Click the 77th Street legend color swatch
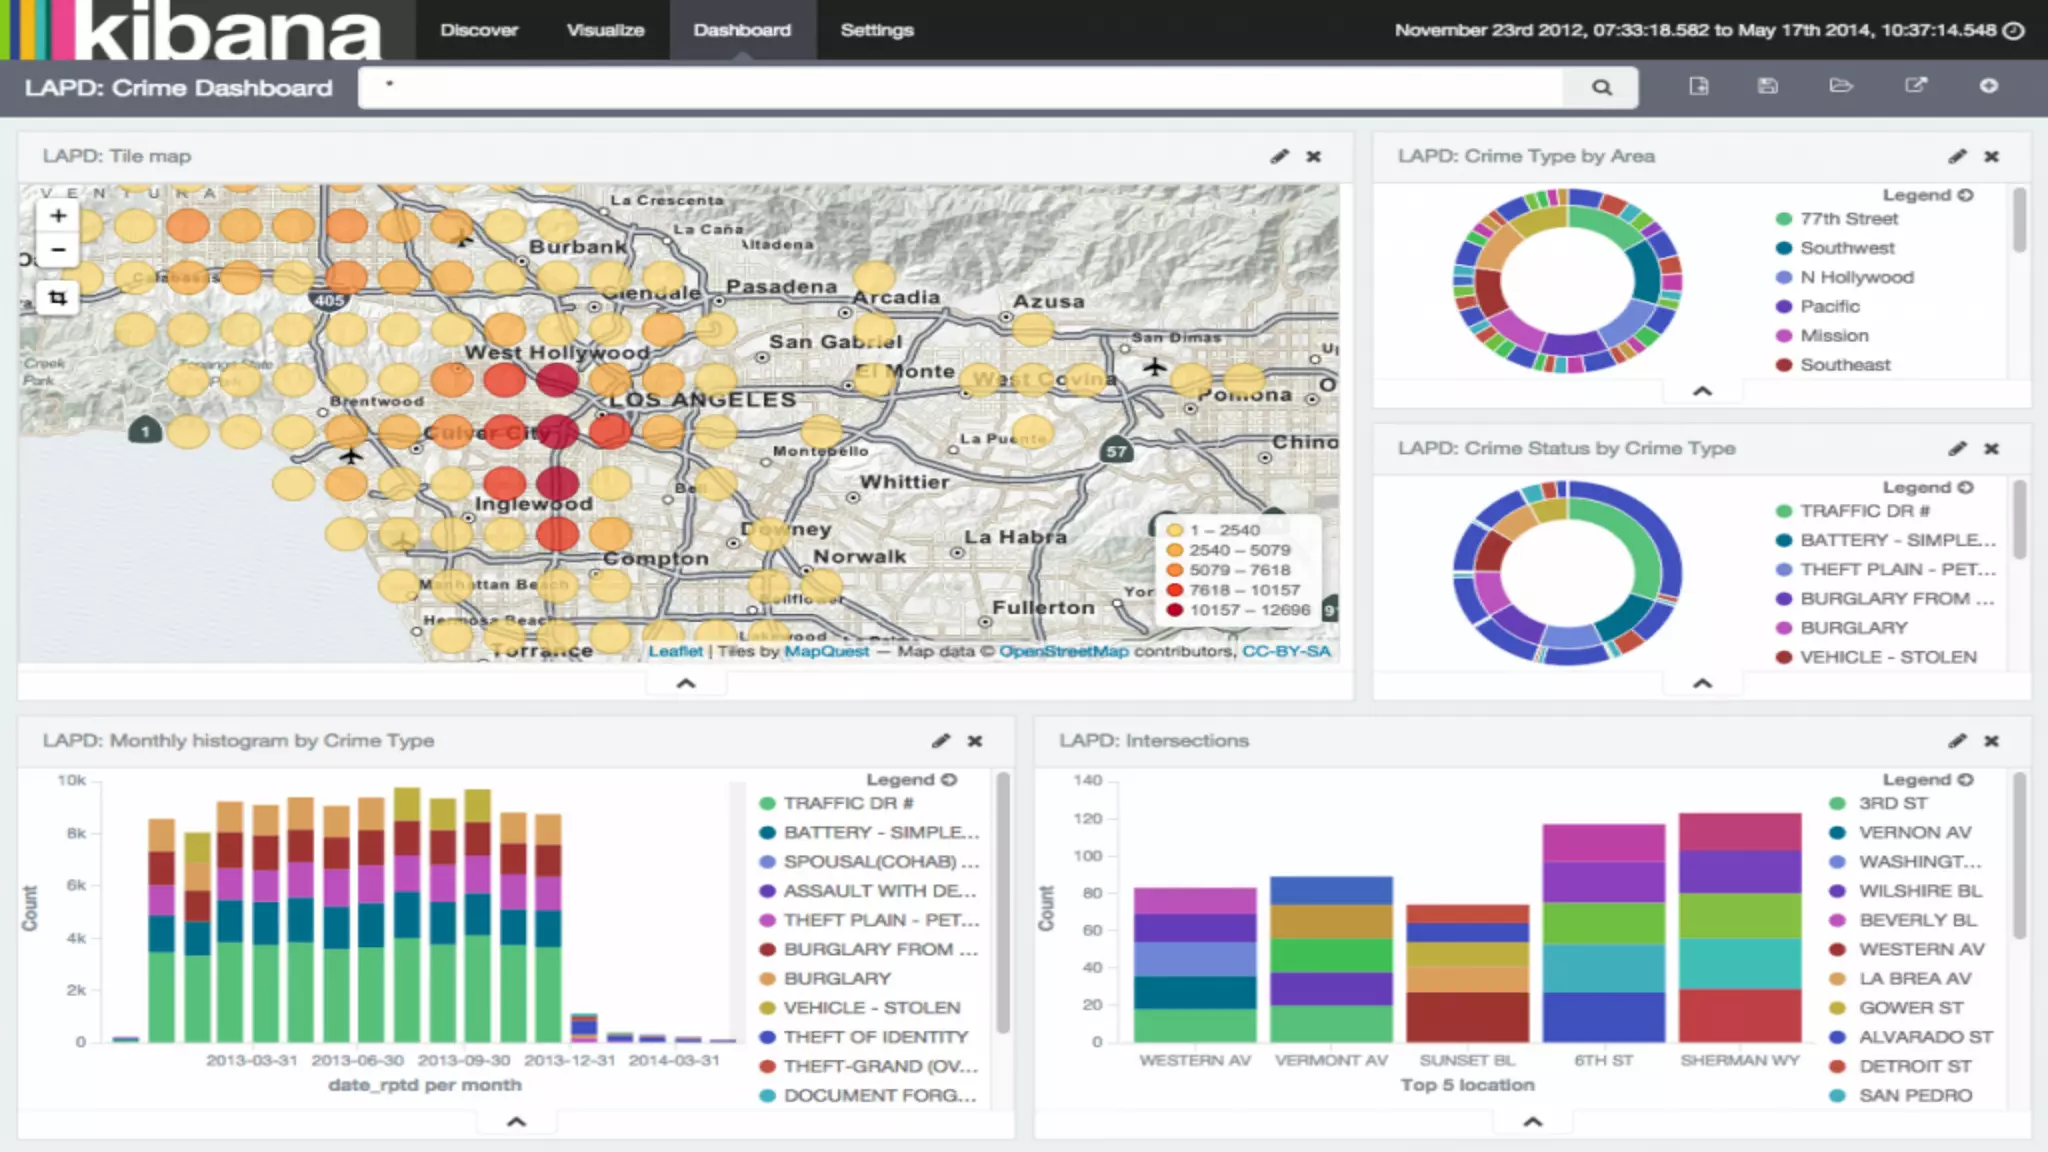Screen dimensions: 2048x1152 (x=1783, y=219)
